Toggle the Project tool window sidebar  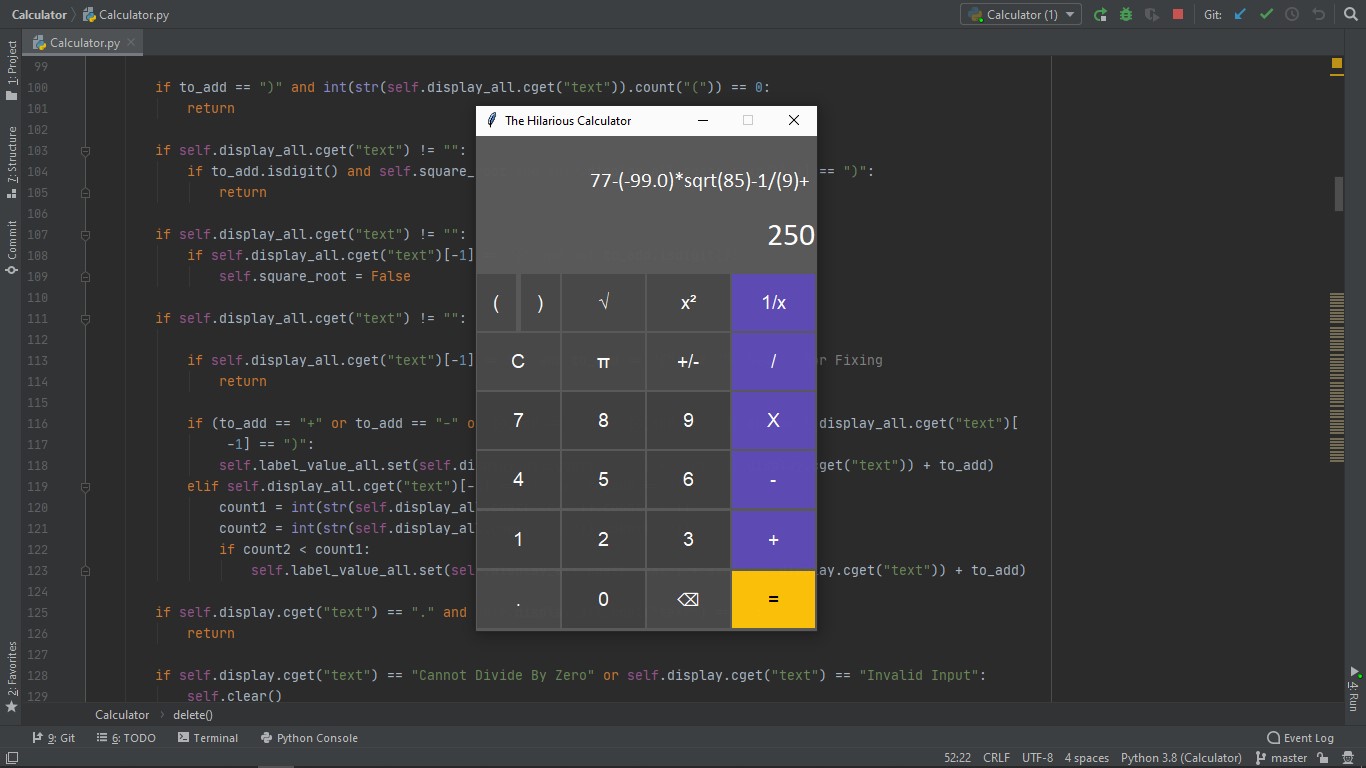pos(11,70)
